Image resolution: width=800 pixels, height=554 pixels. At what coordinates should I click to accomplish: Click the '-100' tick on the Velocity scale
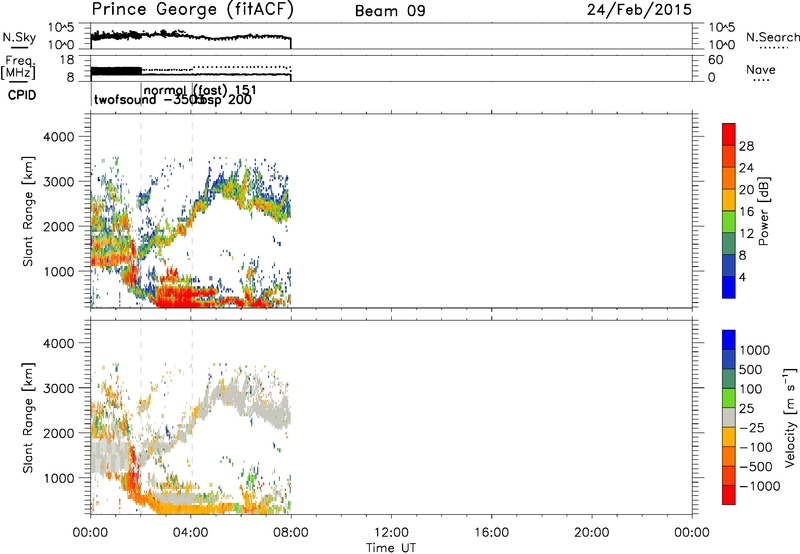click(x=756, y=447)
